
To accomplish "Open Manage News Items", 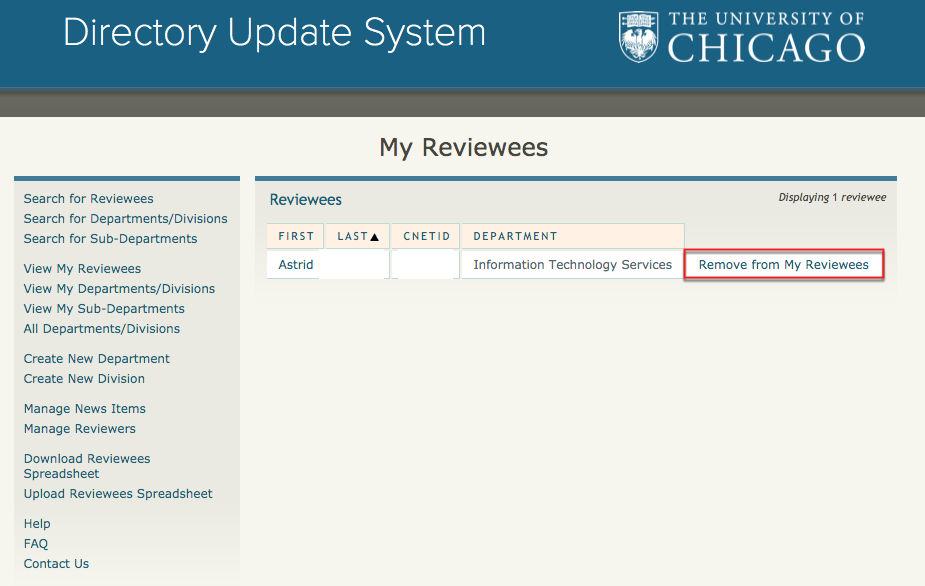I will click(x=85, y=409).
